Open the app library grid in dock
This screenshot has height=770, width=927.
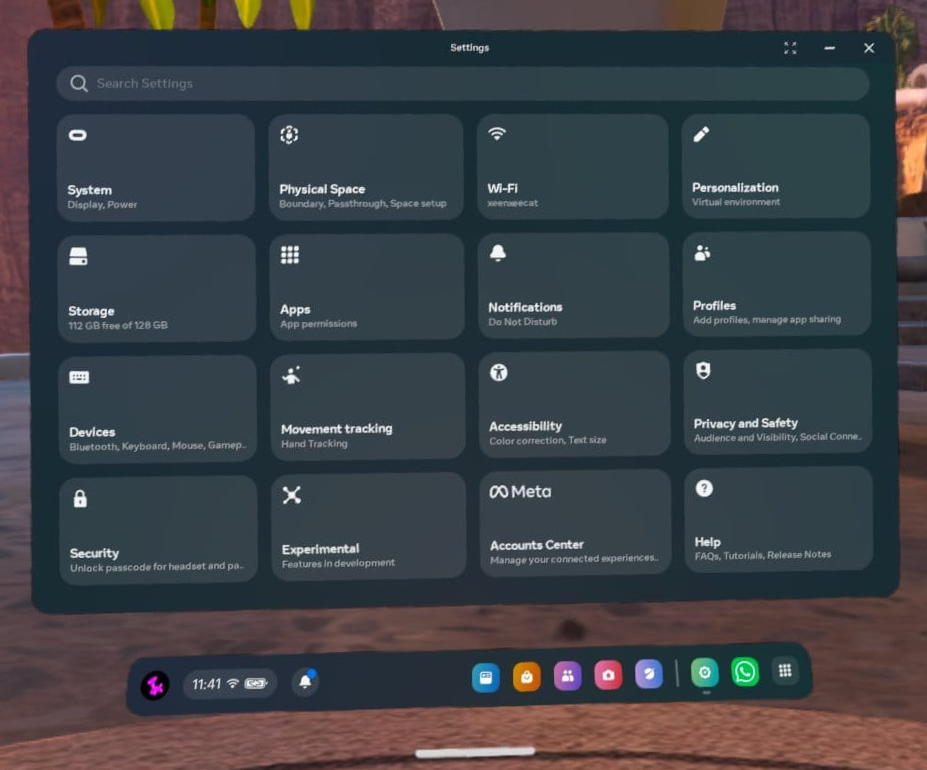pyautogui.click(x=786, y=671)
